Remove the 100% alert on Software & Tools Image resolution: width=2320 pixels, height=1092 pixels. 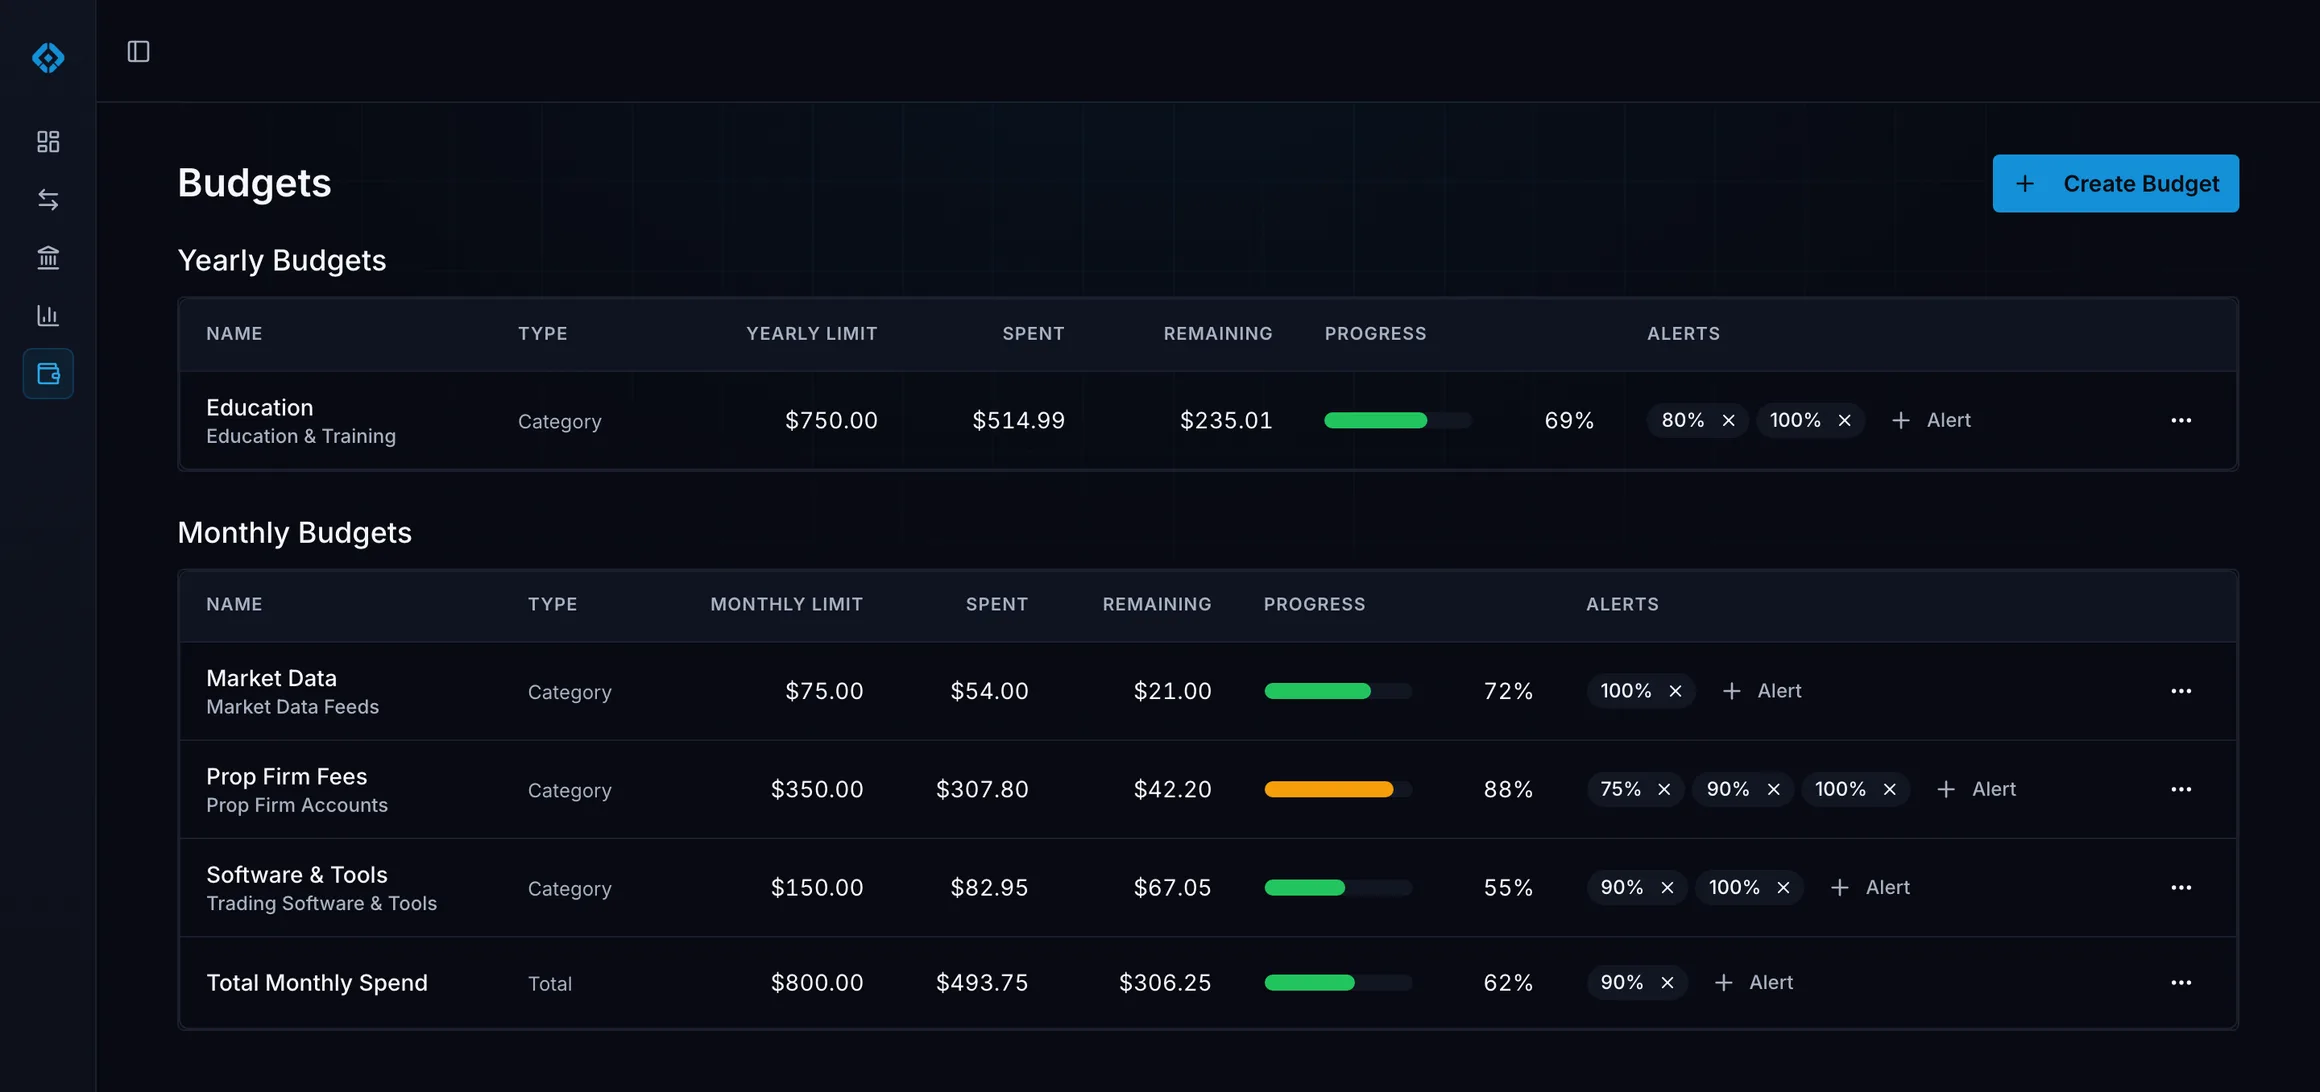[1783, 887]
